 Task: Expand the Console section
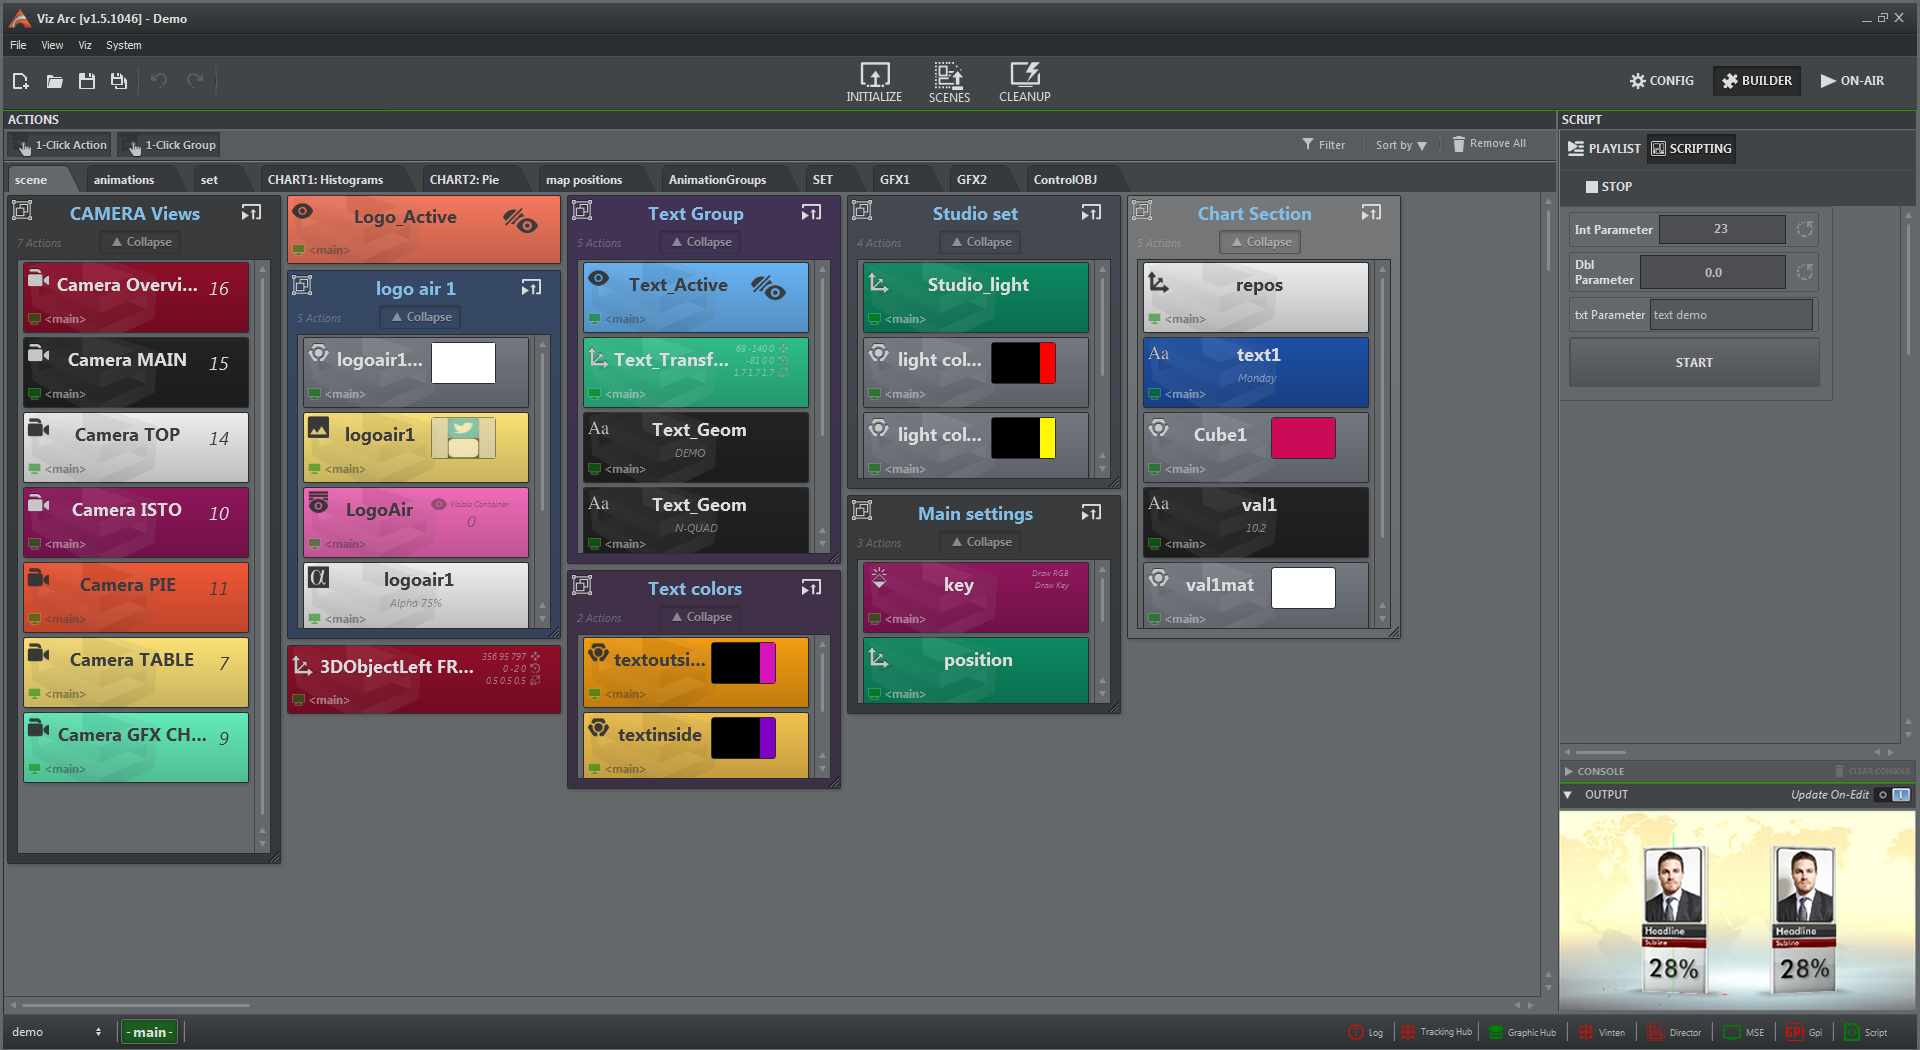coord(1569,772)
